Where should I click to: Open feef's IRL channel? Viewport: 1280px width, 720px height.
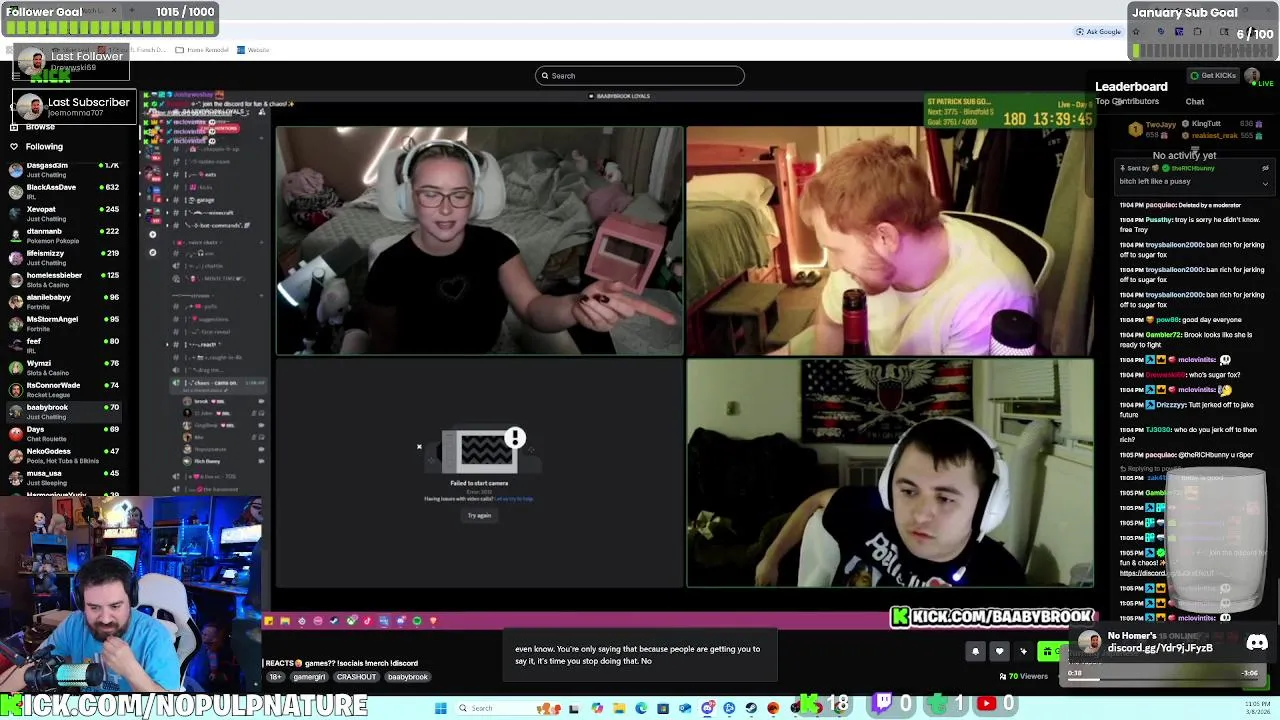(65, 346)
